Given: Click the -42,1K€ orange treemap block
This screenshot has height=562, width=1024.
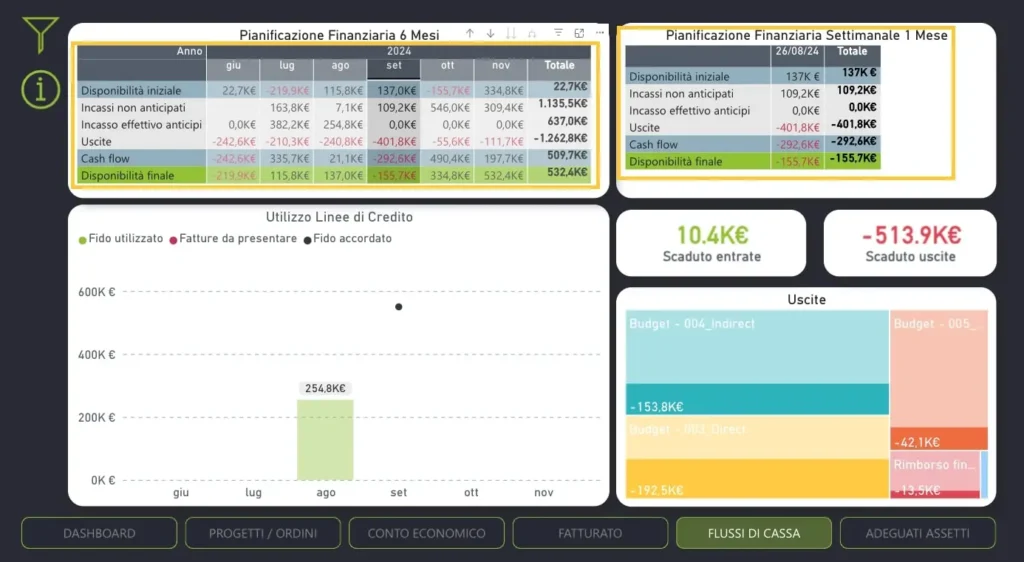Looking at the screenshot, I should 938,439.
